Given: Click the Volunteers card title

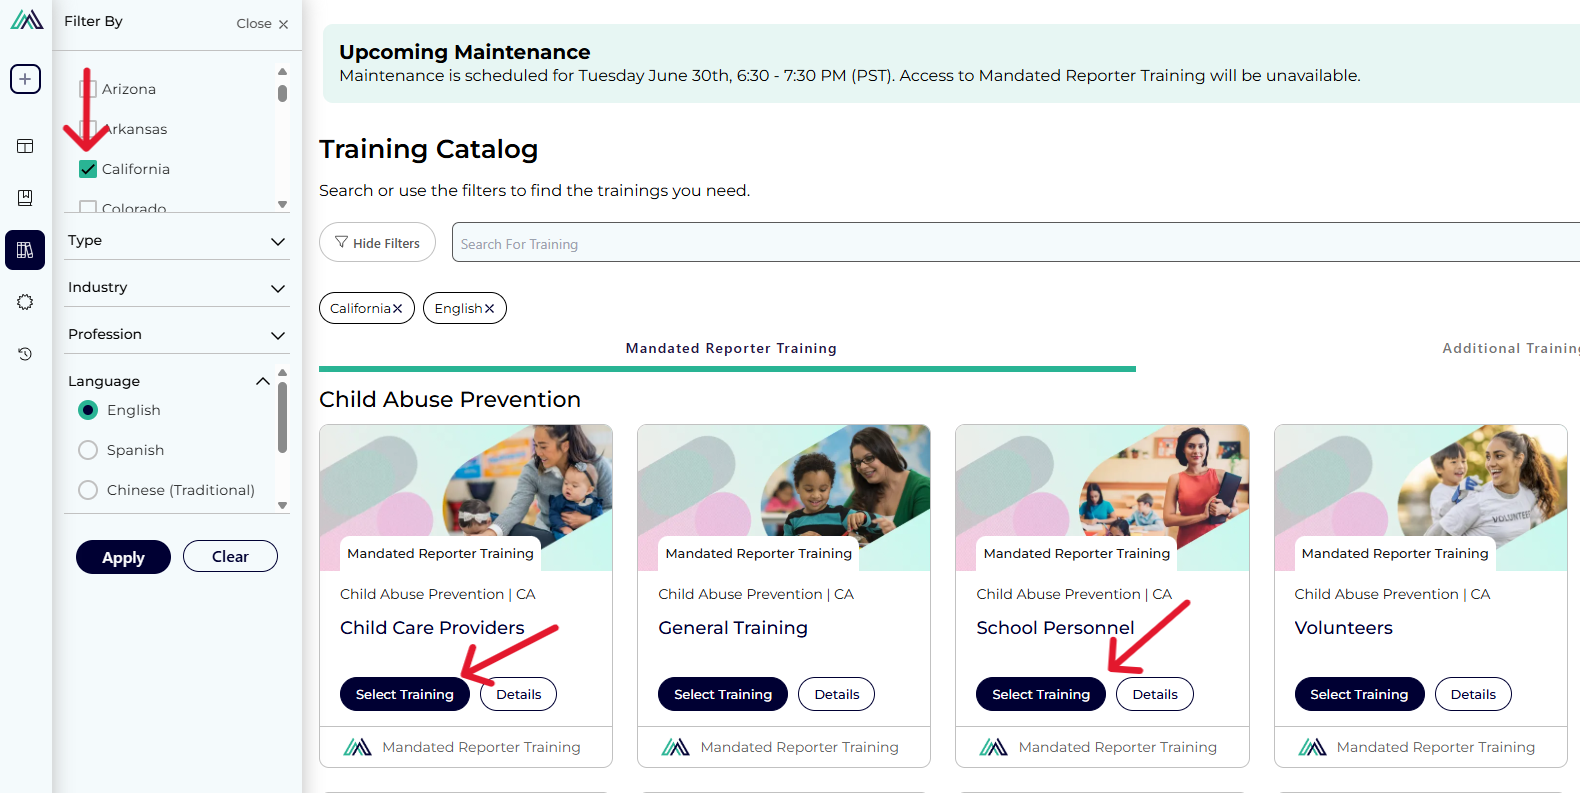Looking at the screenshot, I should [x=1344, y=628].
